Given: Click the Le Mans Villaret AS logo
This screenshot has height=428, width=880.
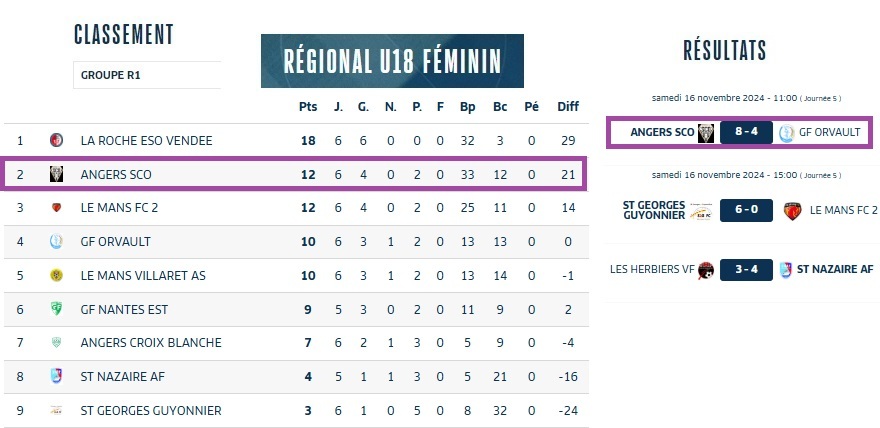Looking at the screenshot, I should click(57, 275).
